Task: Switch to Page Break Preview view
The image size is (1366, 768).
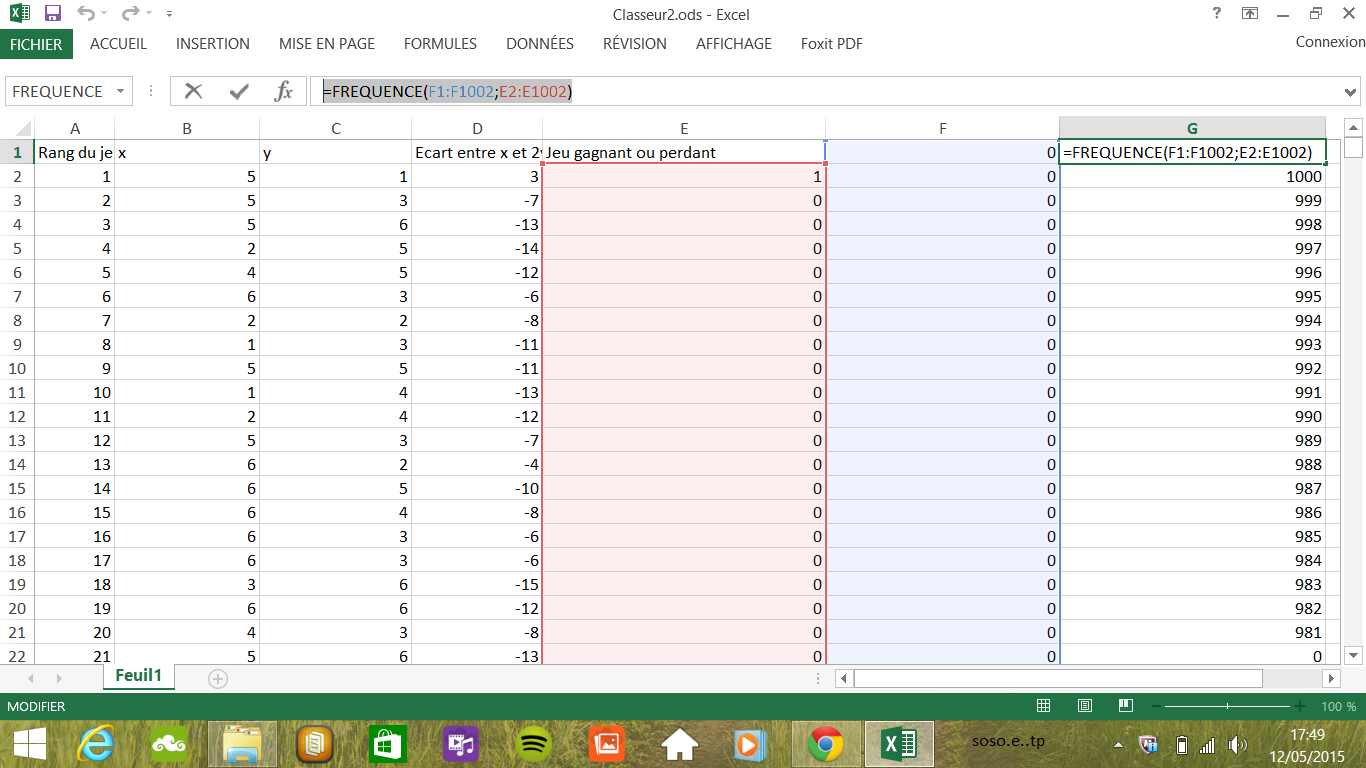Action: pos(1124,706)
